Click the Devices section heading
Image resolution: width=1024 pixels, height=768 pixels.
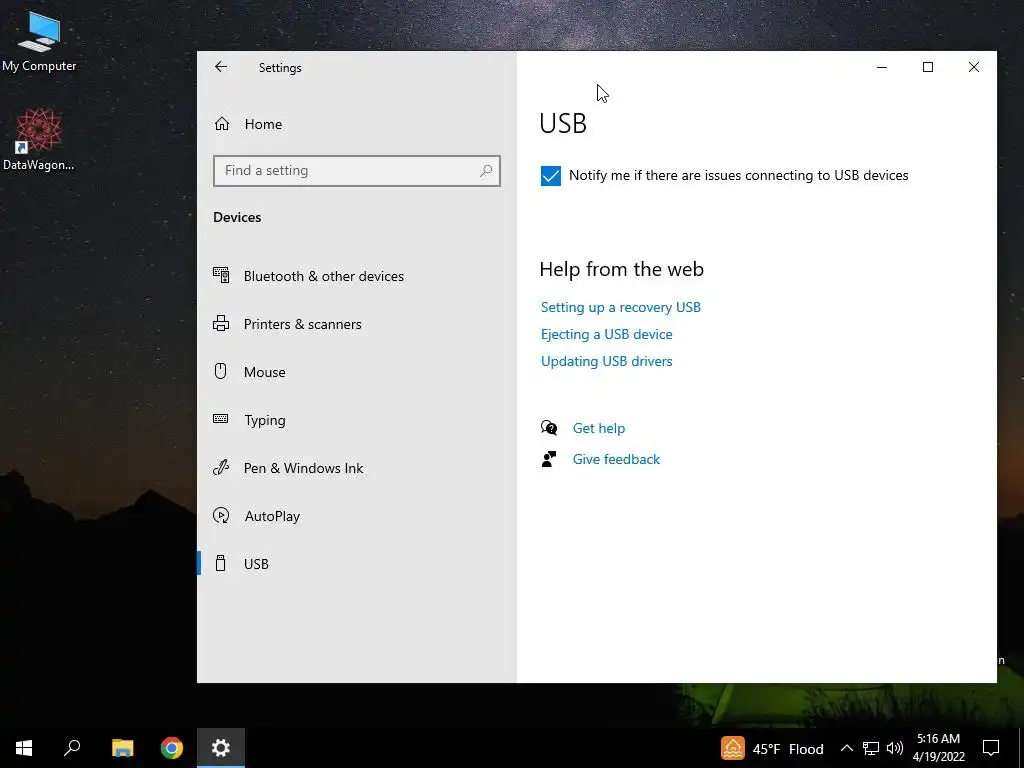(237, 217)
